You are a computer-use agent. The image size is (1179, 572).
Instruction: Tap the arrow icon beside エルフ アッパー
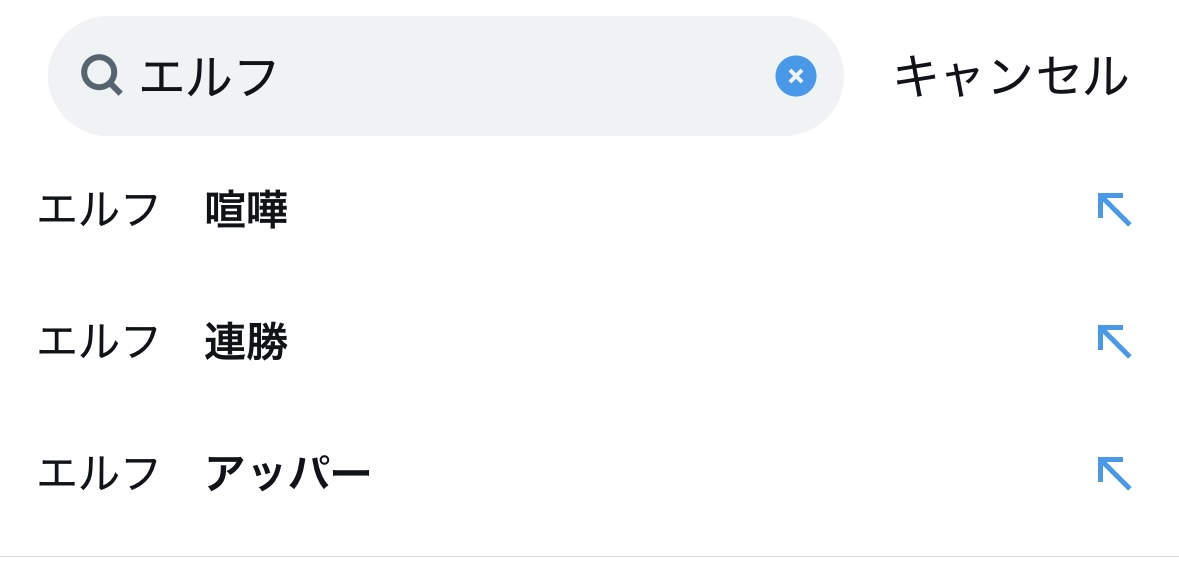[1114, 473]
